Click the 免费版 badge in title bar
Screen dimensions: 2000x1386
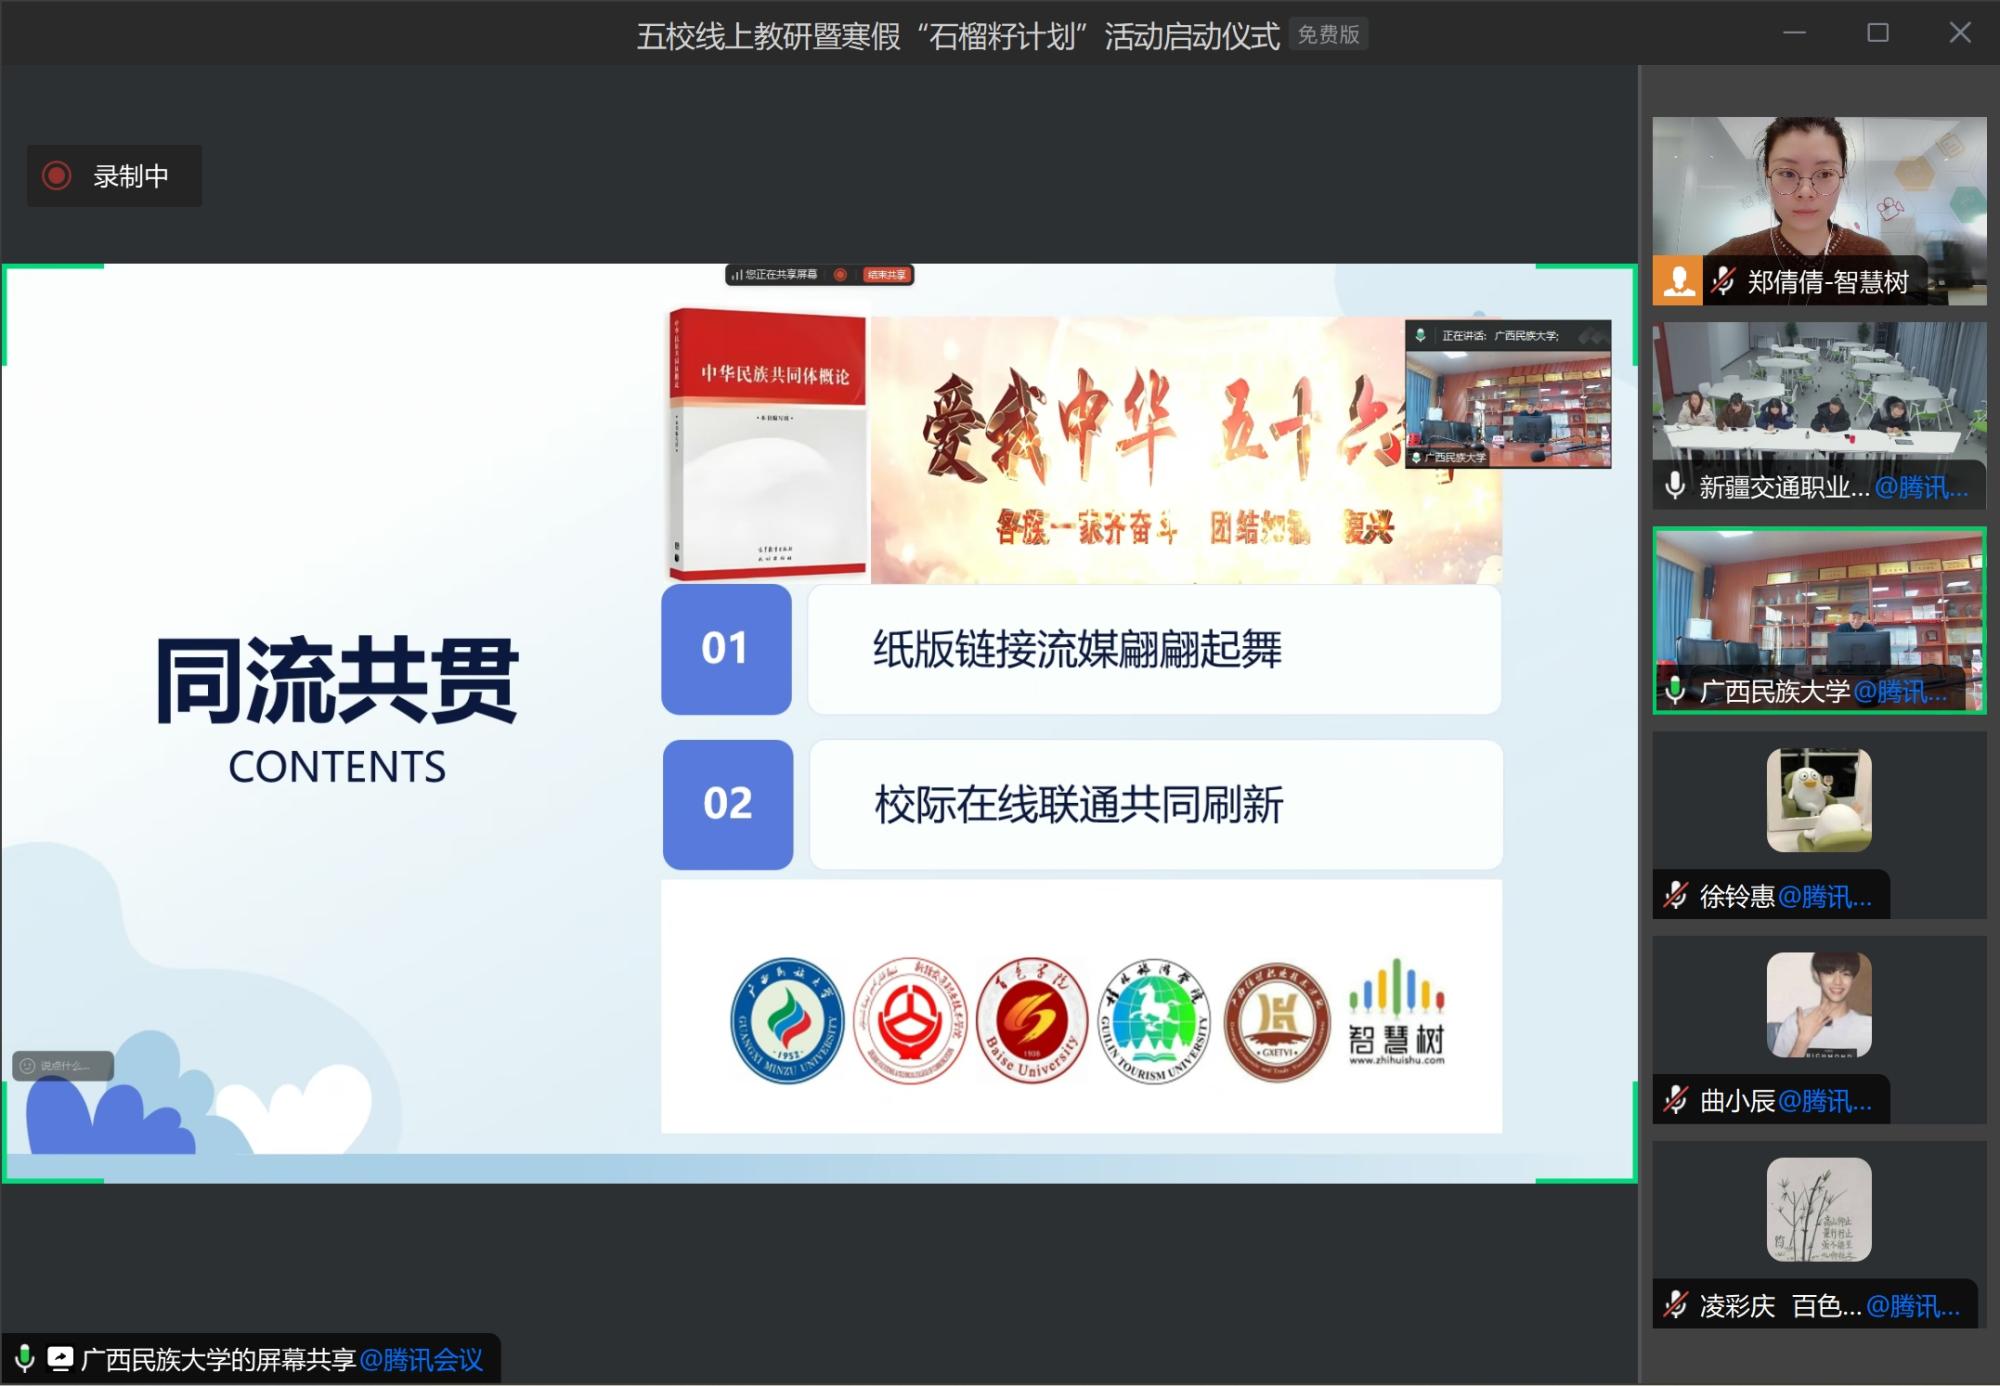1328,35
